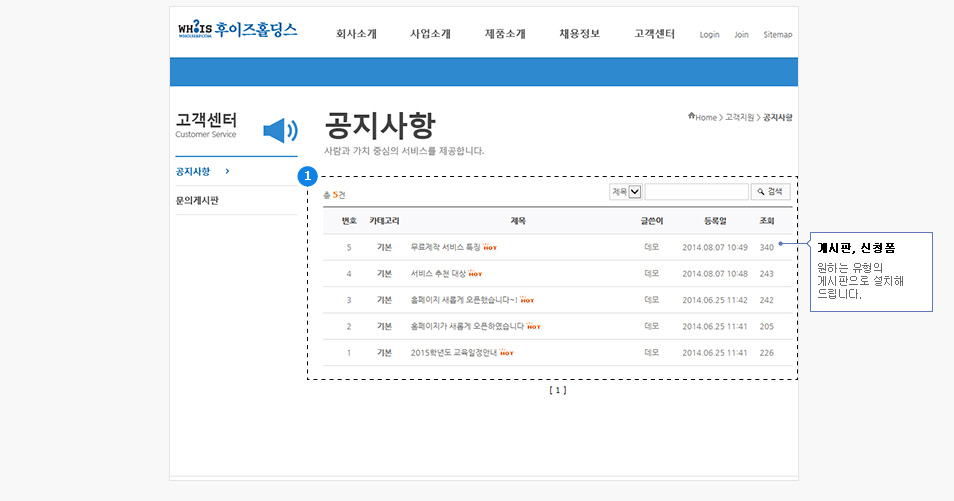954x501 pixels.
Task: Click the blue number 1 badge
Action: [309, 177]
